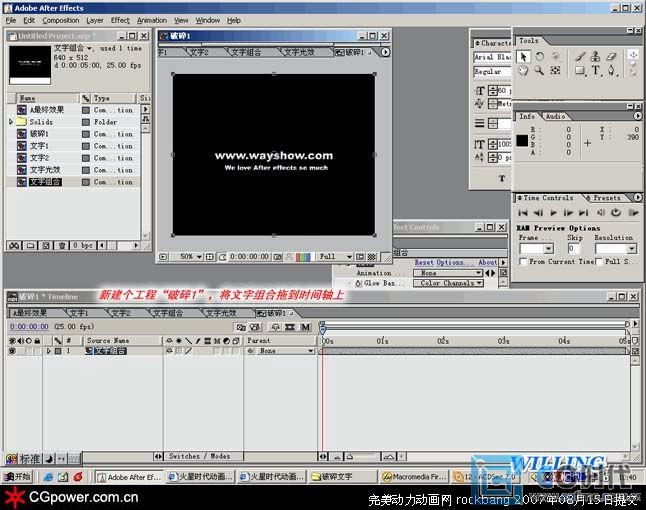Viewport: 646px width, 510px height.
Task: Enable Motion Blur switch in Timeline
Action: [305, 327]
